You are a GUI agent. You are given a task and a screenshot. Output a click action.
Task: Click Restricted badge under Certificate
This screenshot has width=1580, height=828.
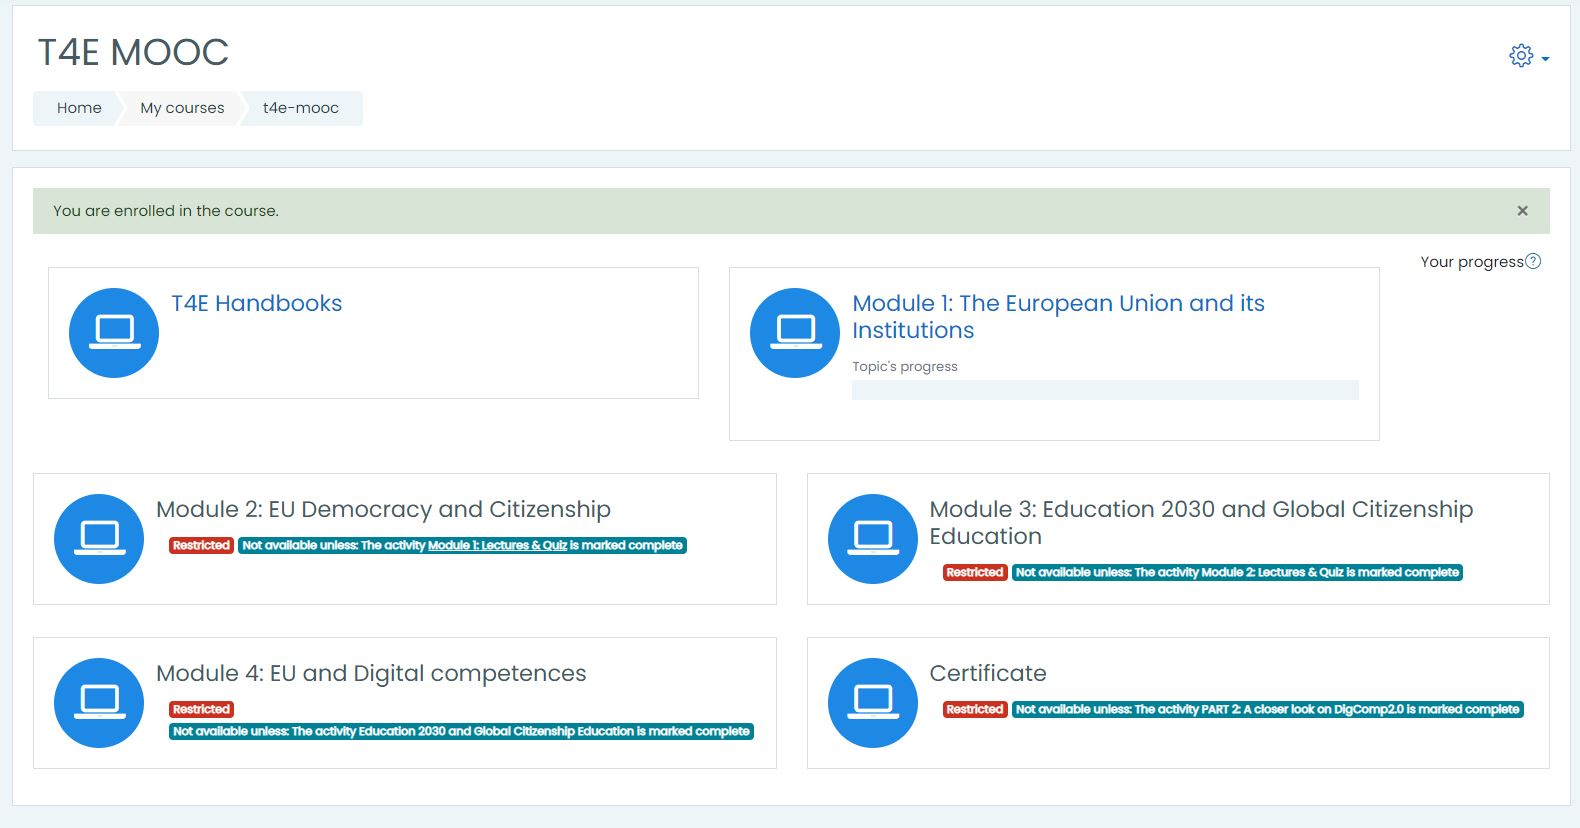click(x=975, y=710)
